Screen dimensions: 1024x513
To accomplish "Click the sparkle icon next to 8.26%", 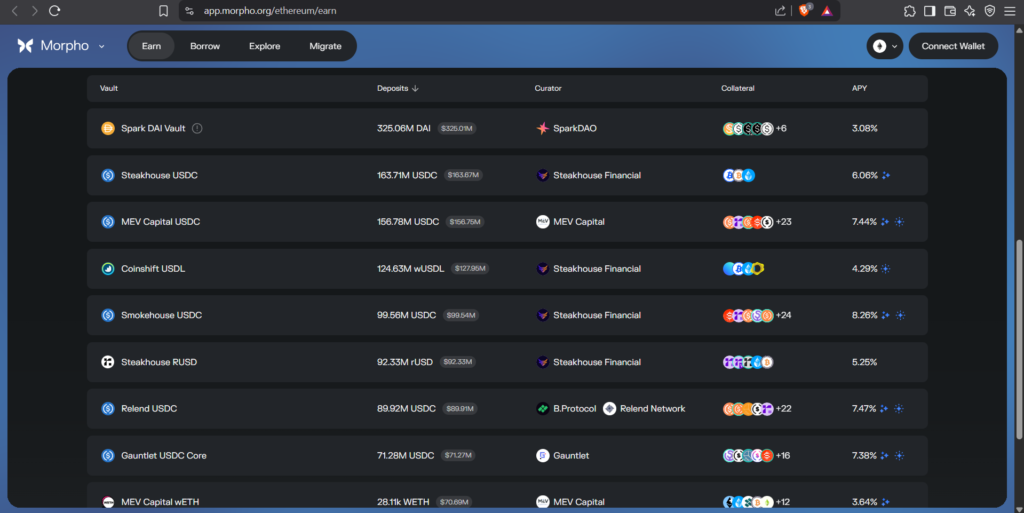I will pos(886,315).
